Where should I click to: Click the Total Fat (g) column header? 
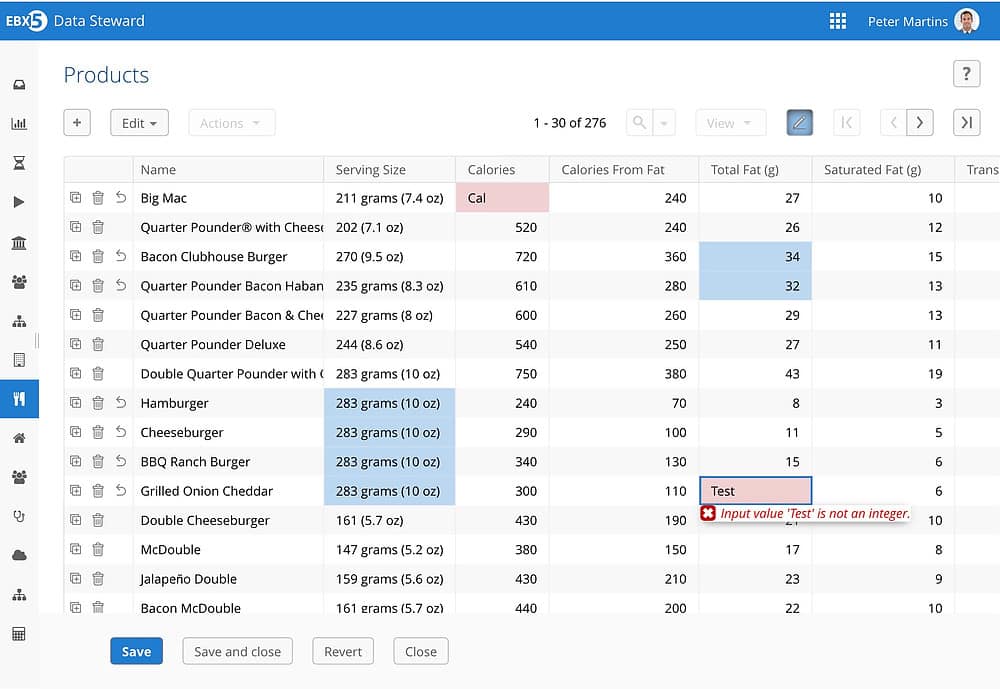click(755, 170)
